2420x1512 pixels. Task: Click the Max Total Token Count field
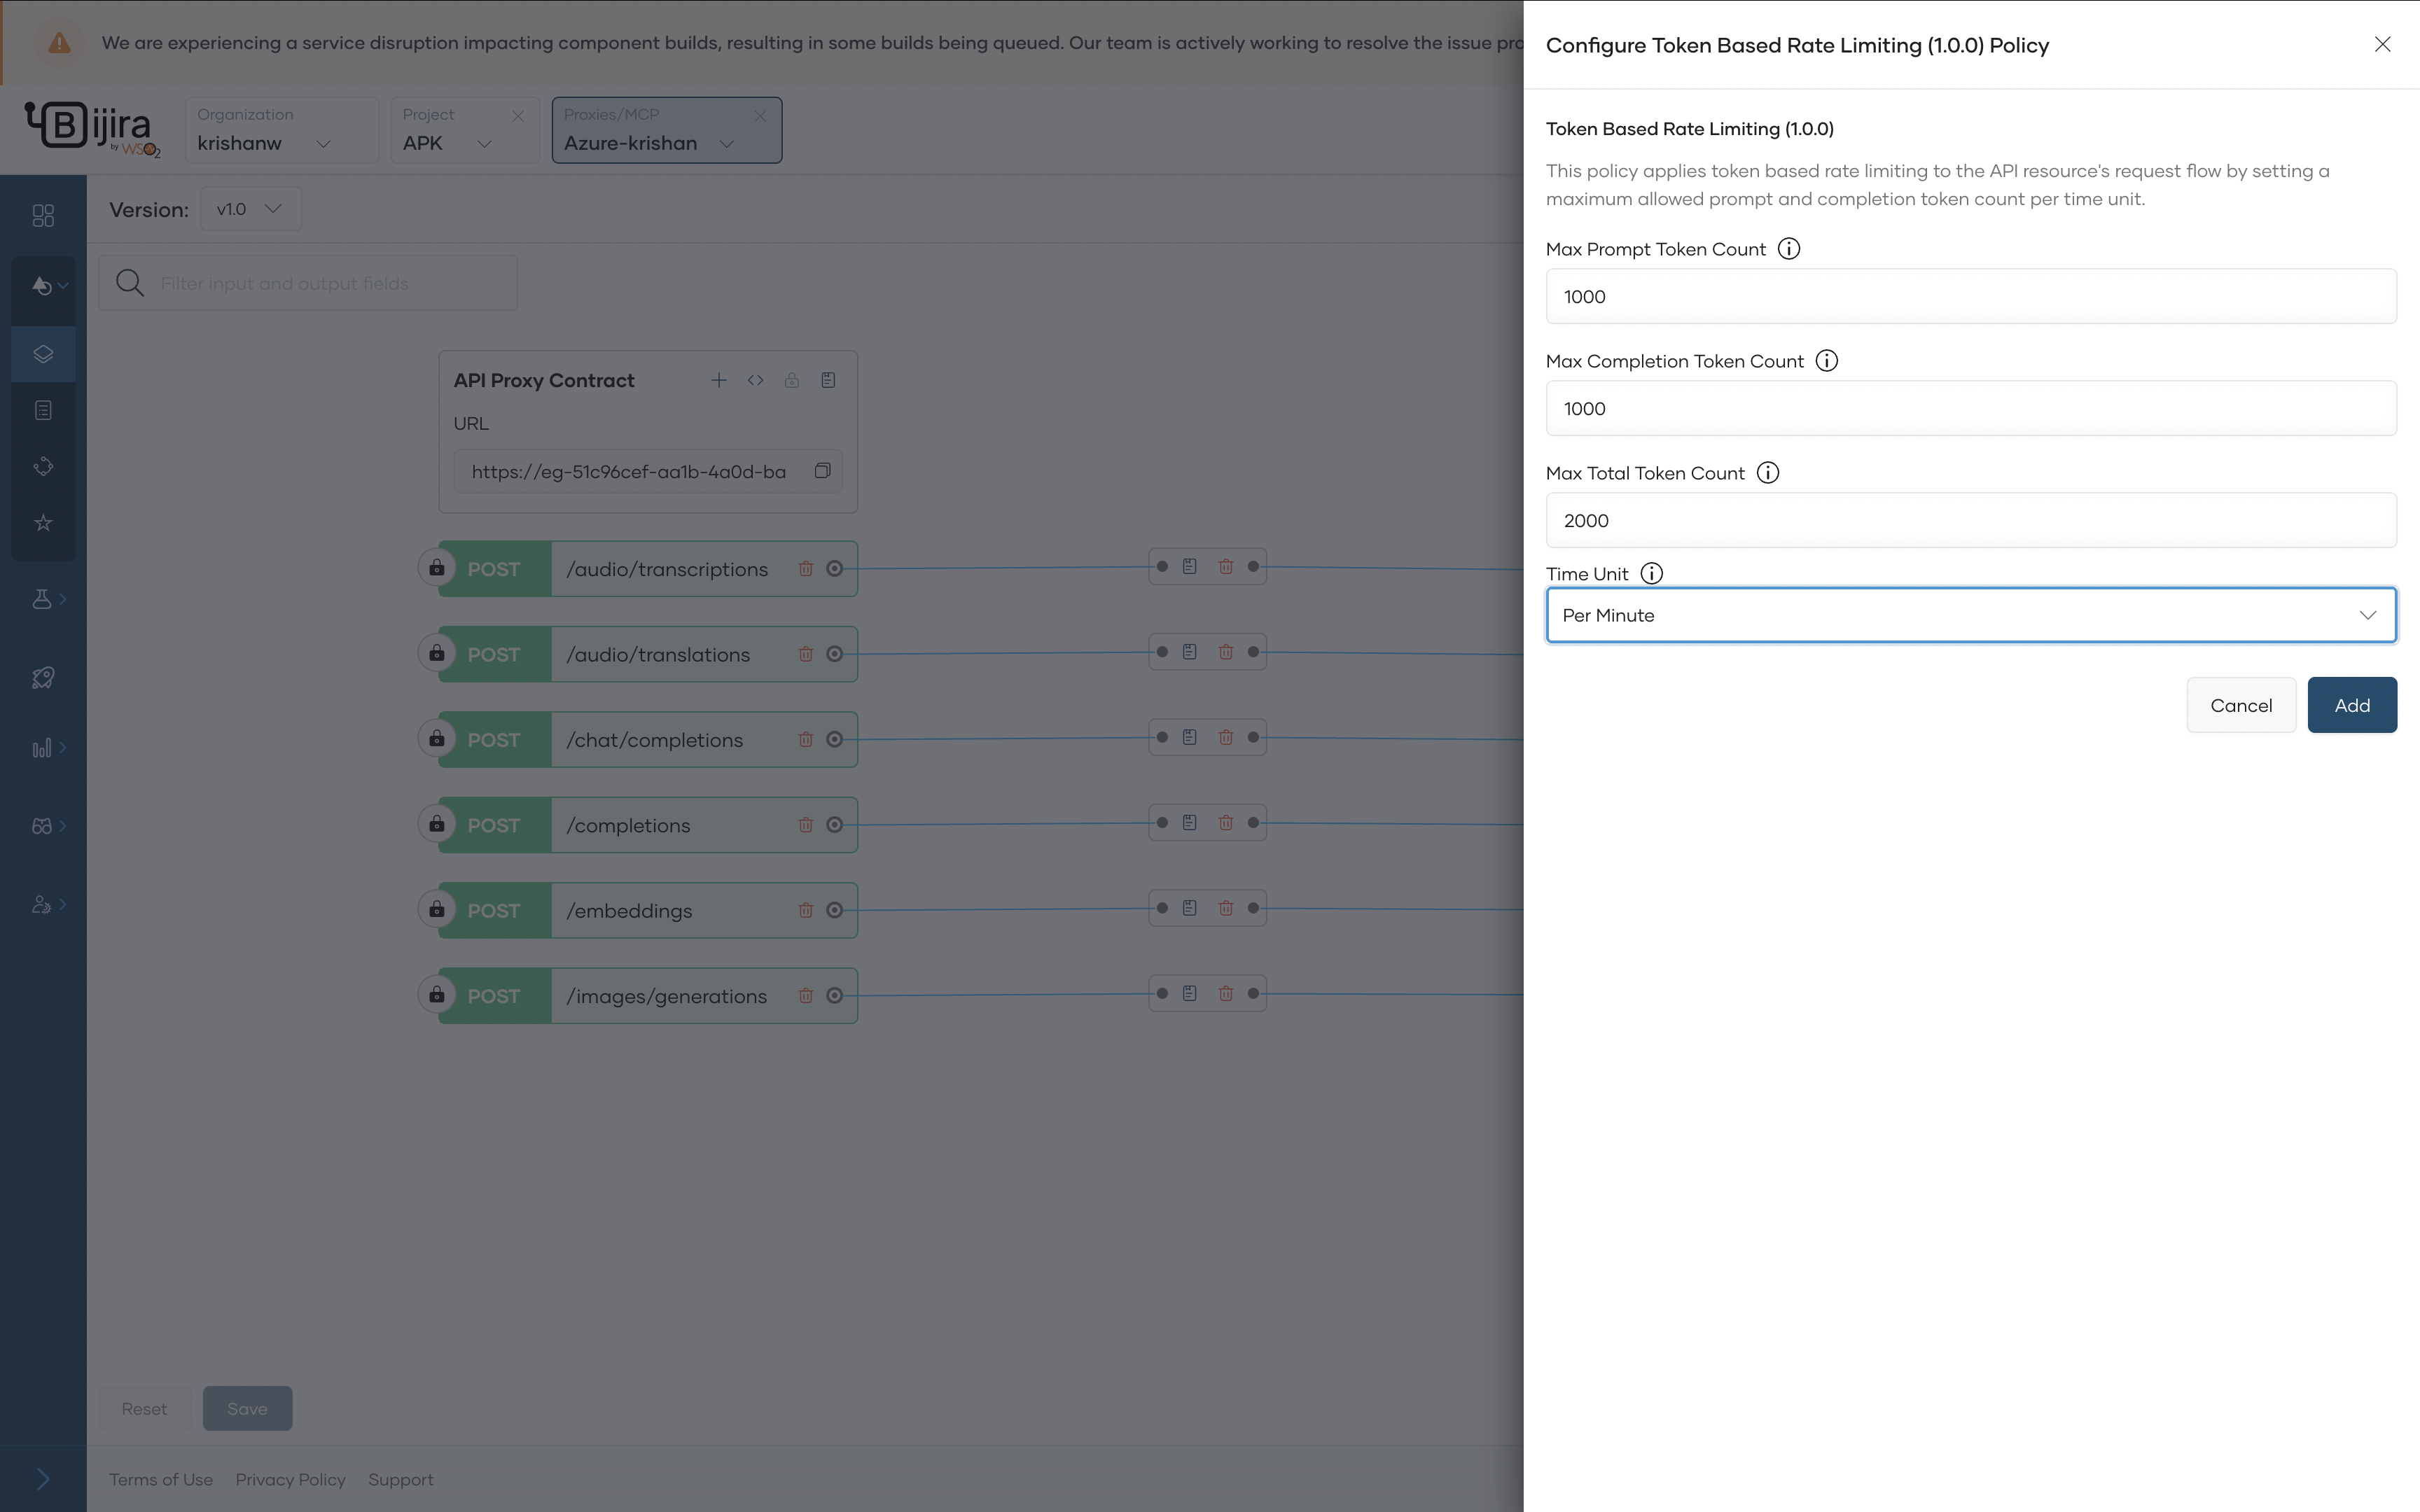coord(1970,521)
